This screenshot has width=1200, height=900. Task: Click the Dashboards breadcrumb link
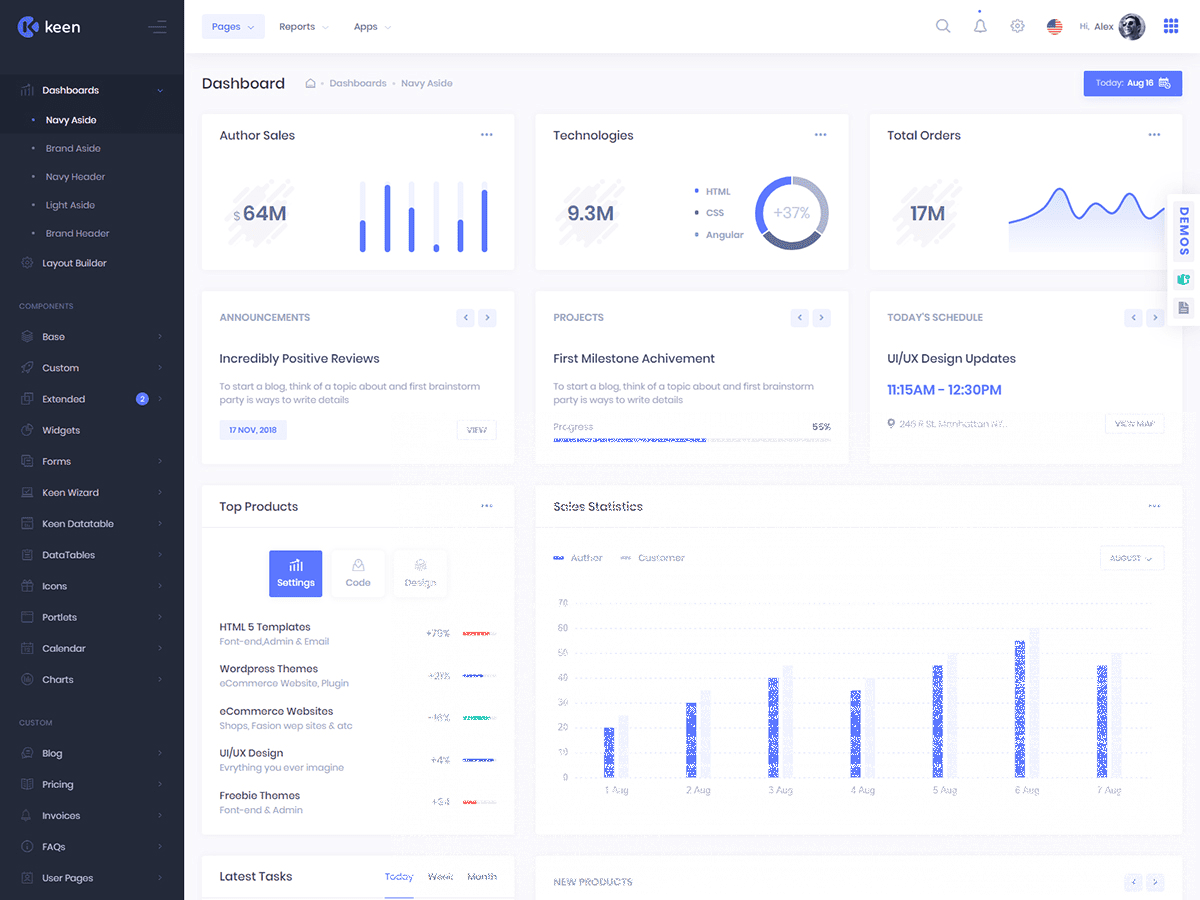357,84
